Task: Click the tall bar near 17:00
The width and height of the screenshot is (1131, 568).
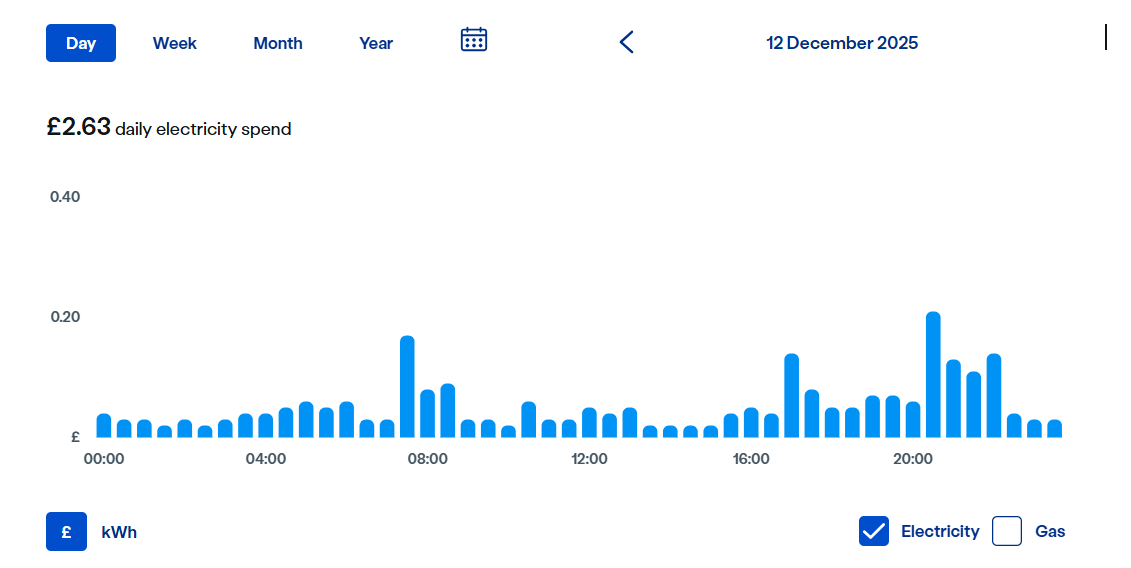Action: click(x=791, y=396)
